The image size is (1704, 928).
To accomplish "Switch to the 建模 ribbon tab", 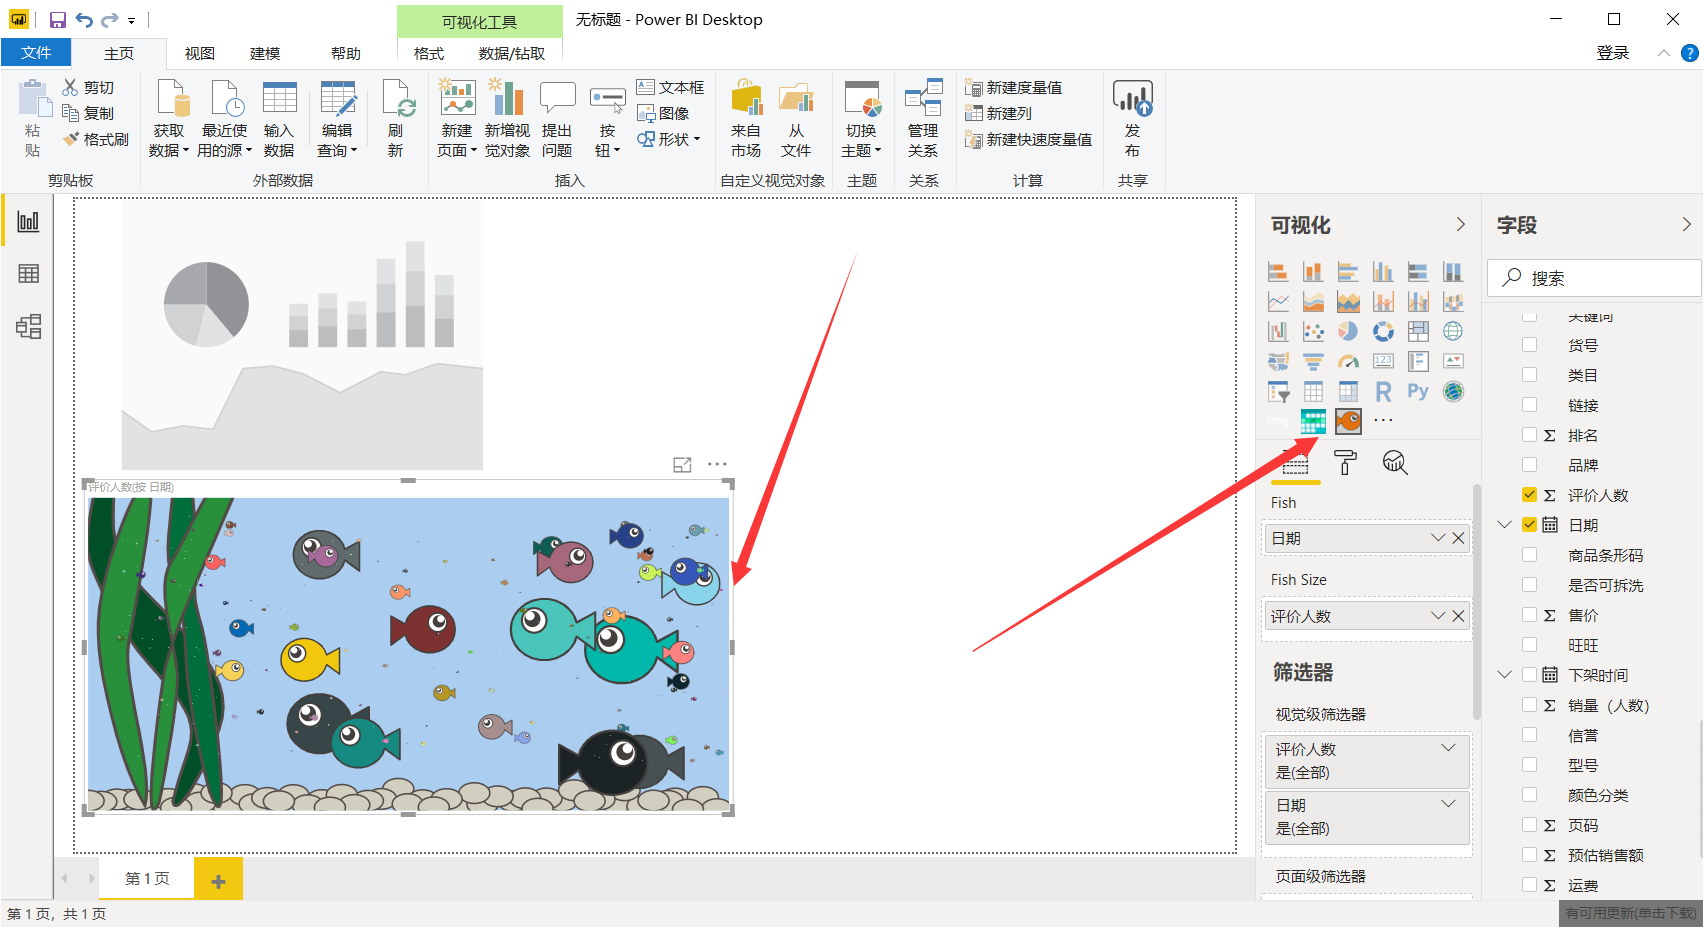I will [264, 53].
